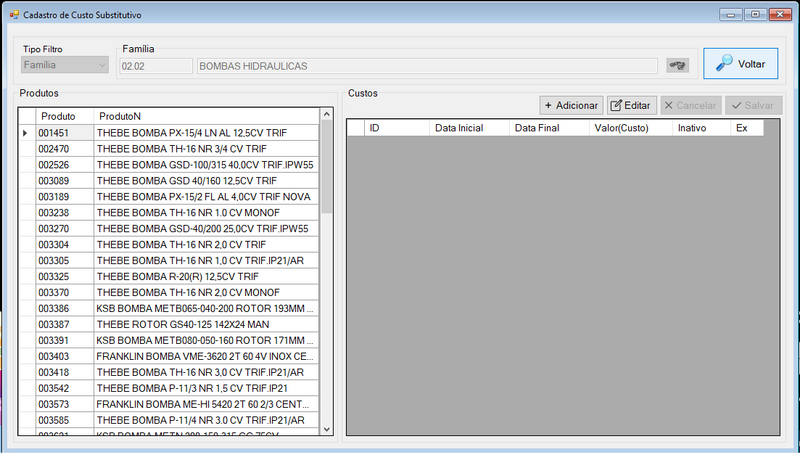Click THEBE BOMBA GSD-40/200 25,0CV TRIF.IPW55
This screenshot has width=800, height=460.
[x=207, y=228]
